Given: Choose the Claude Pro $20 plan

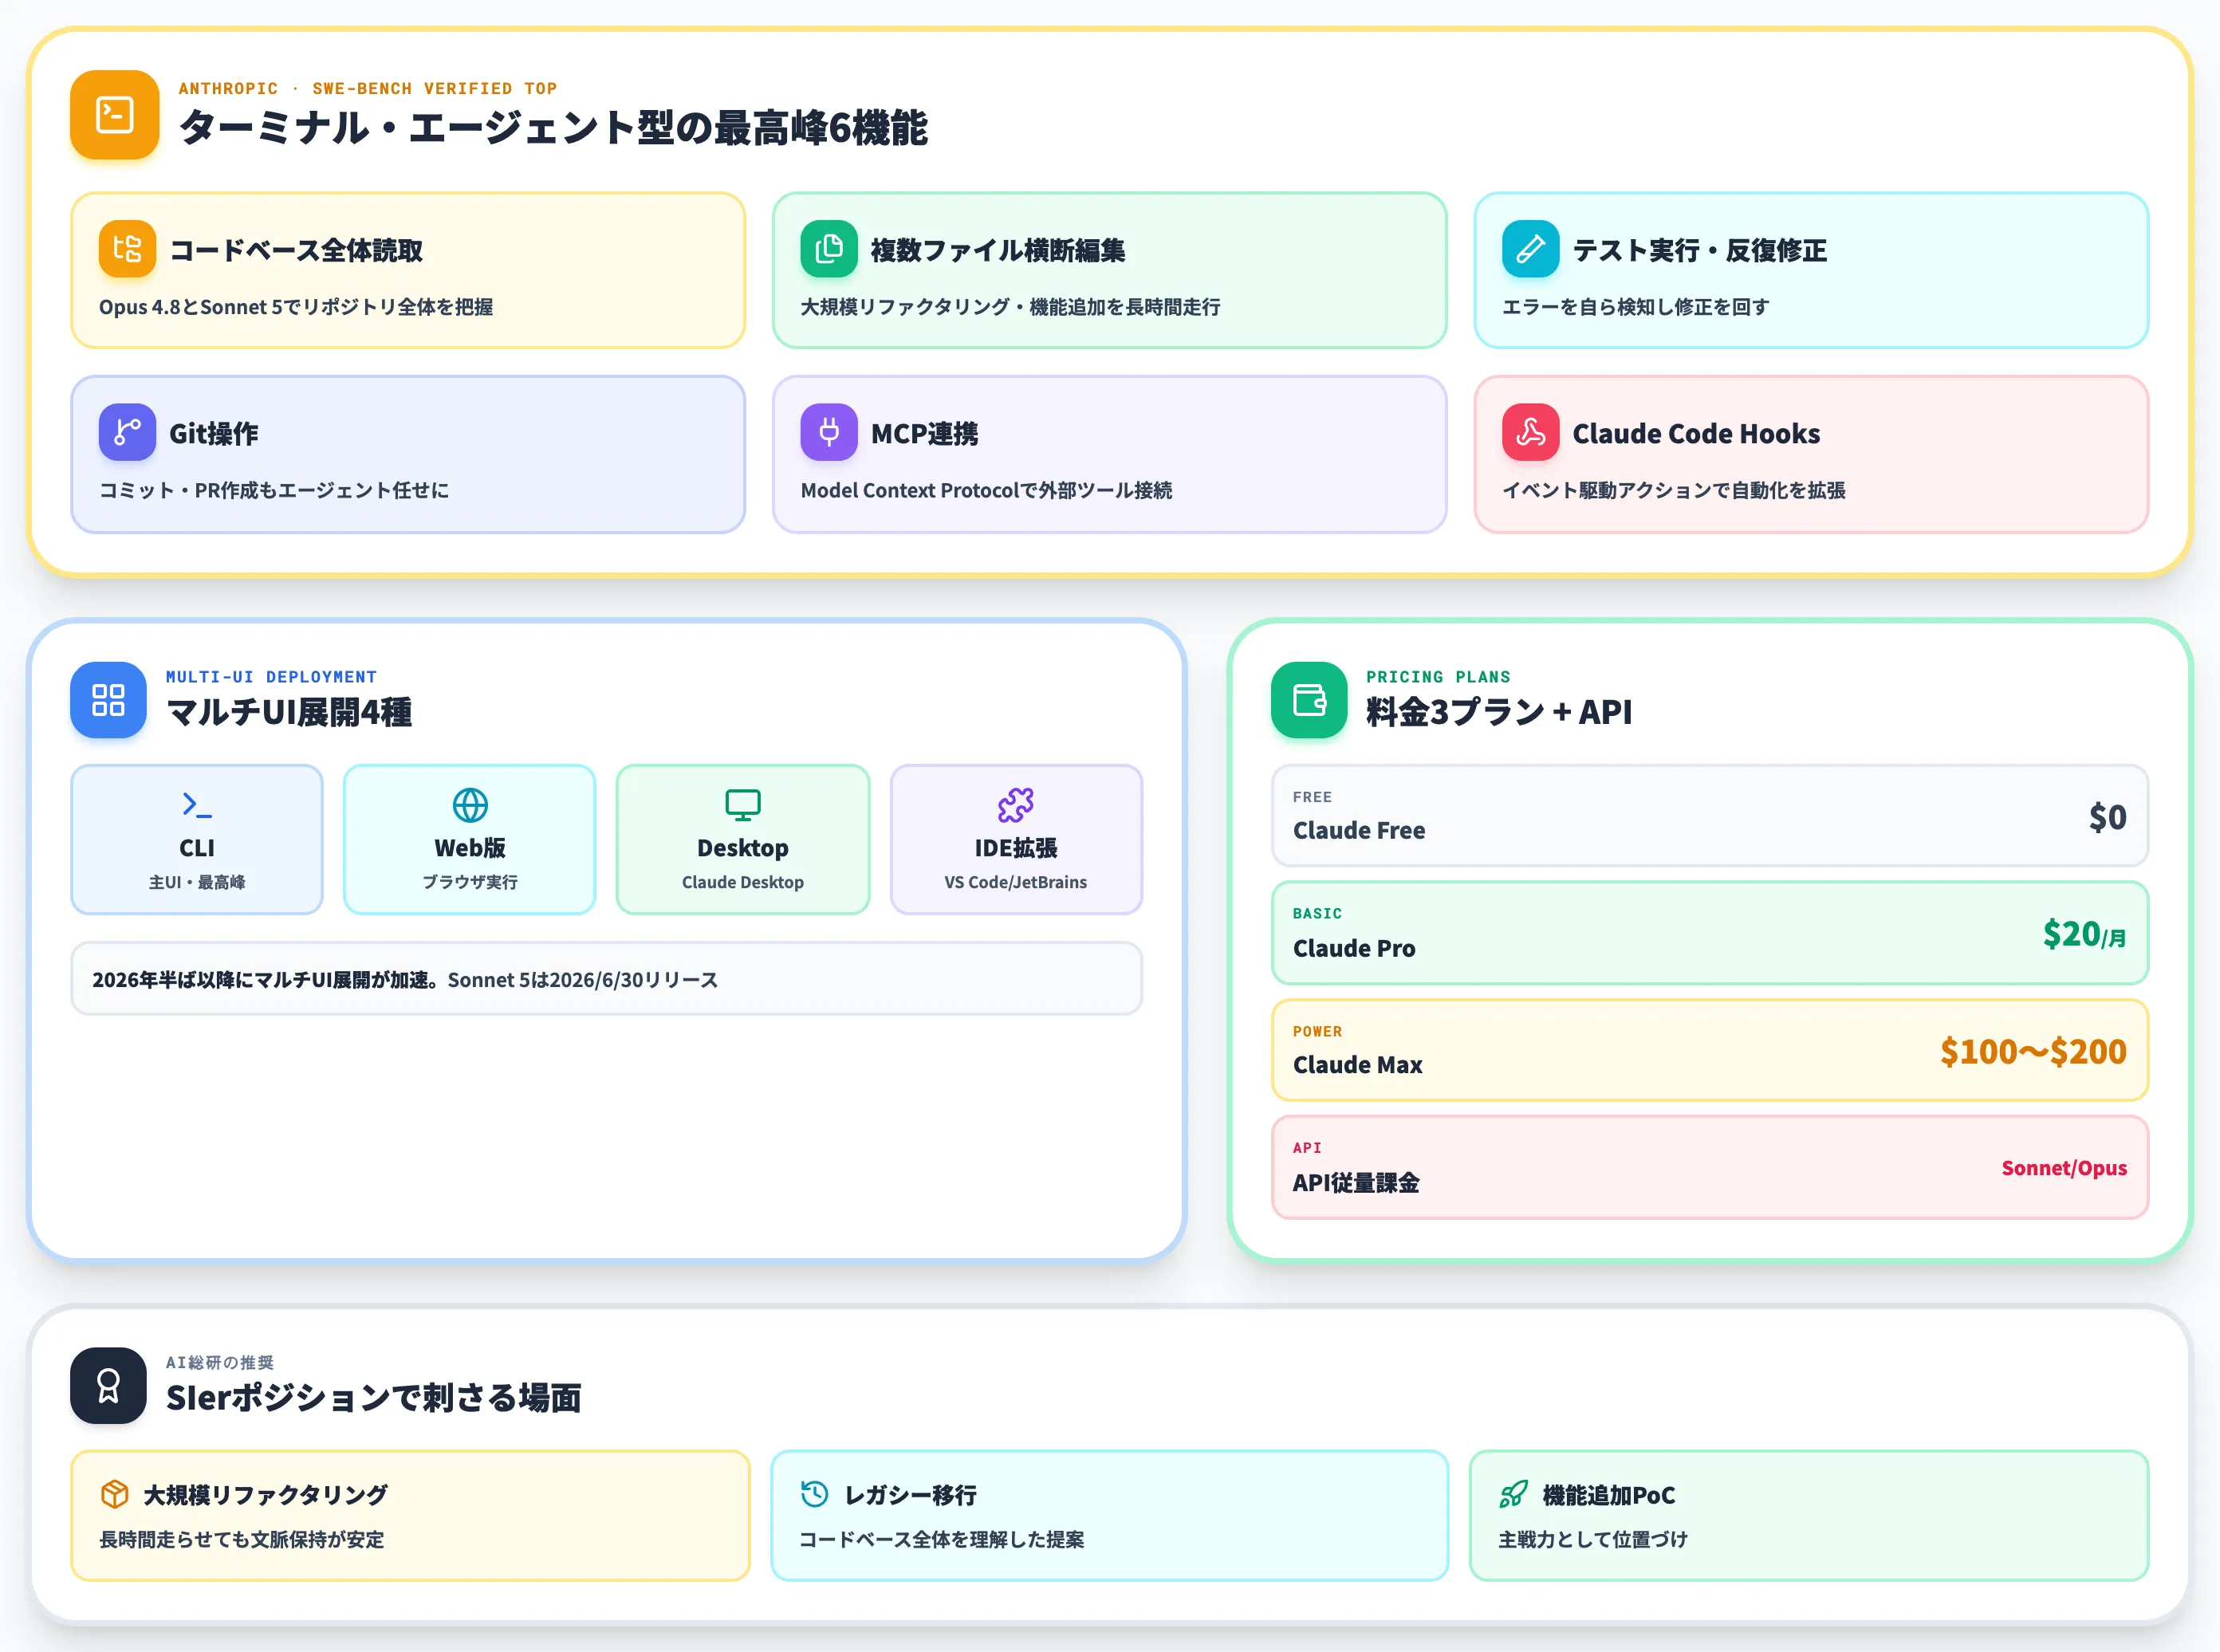Looking at the screenshot, I should click(x=1710, y=933).
